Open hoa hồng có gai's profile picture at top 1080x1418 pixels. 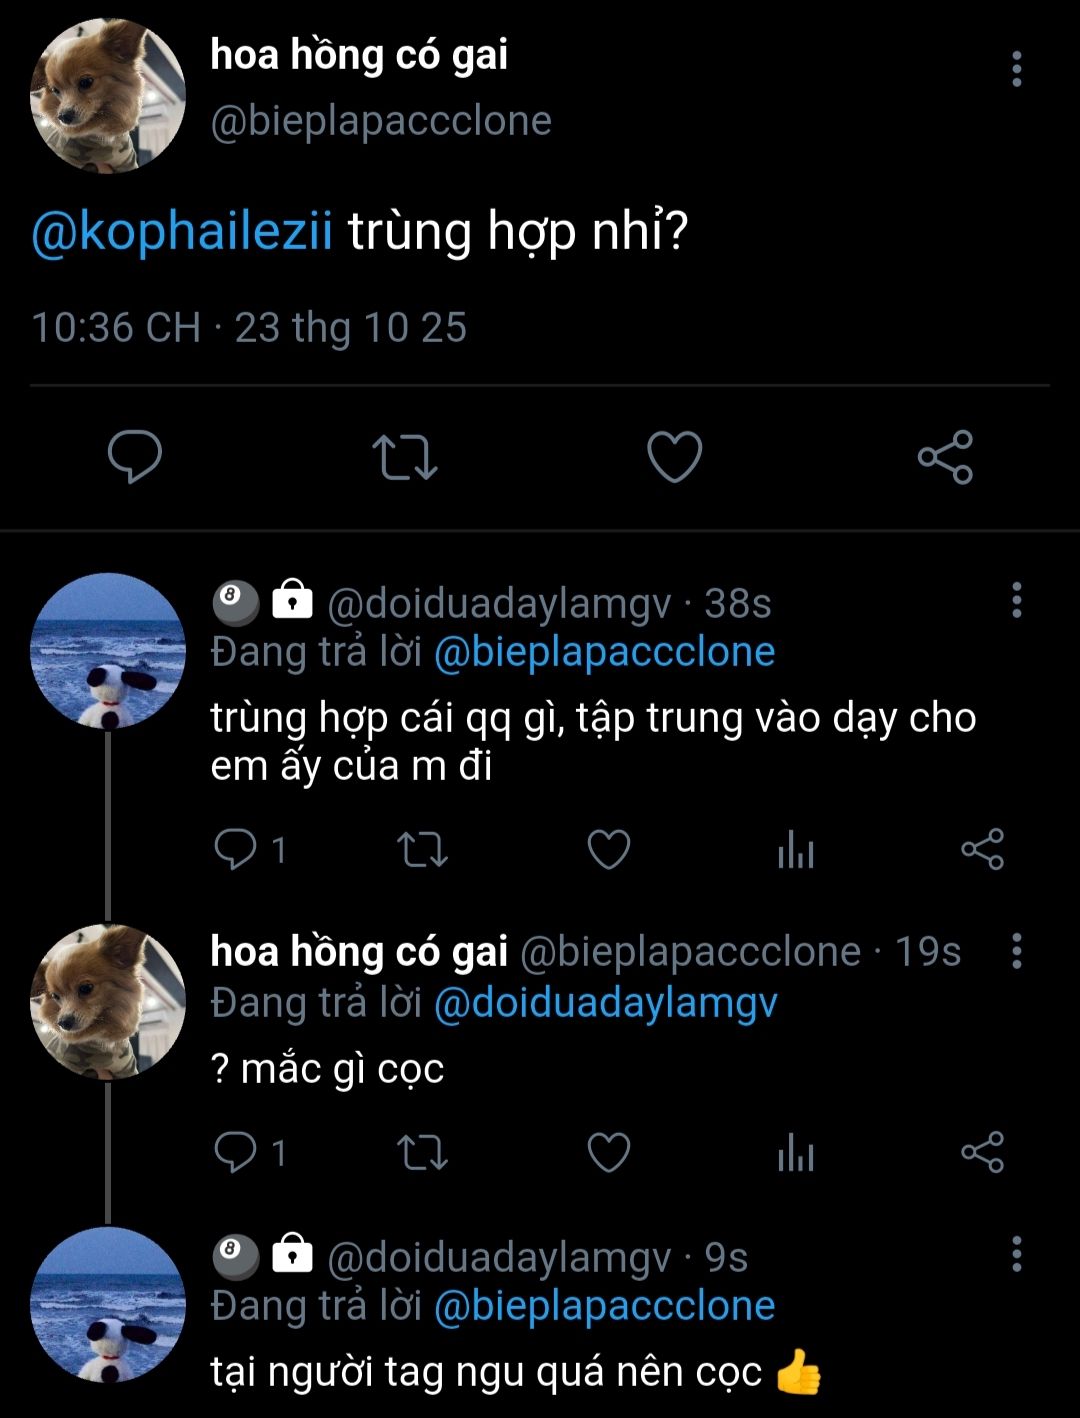(108, 95)
